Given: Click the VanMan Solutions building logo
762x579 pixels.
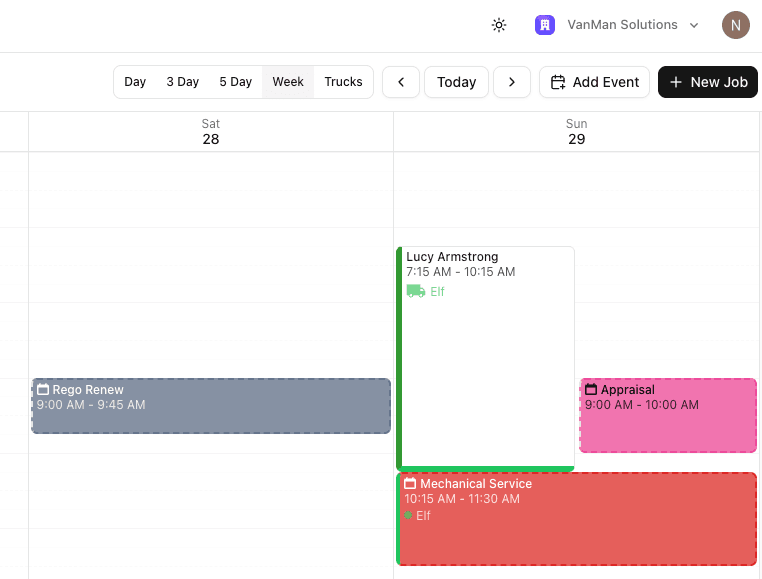Looking at the screenshot, I should coord(545,25).
